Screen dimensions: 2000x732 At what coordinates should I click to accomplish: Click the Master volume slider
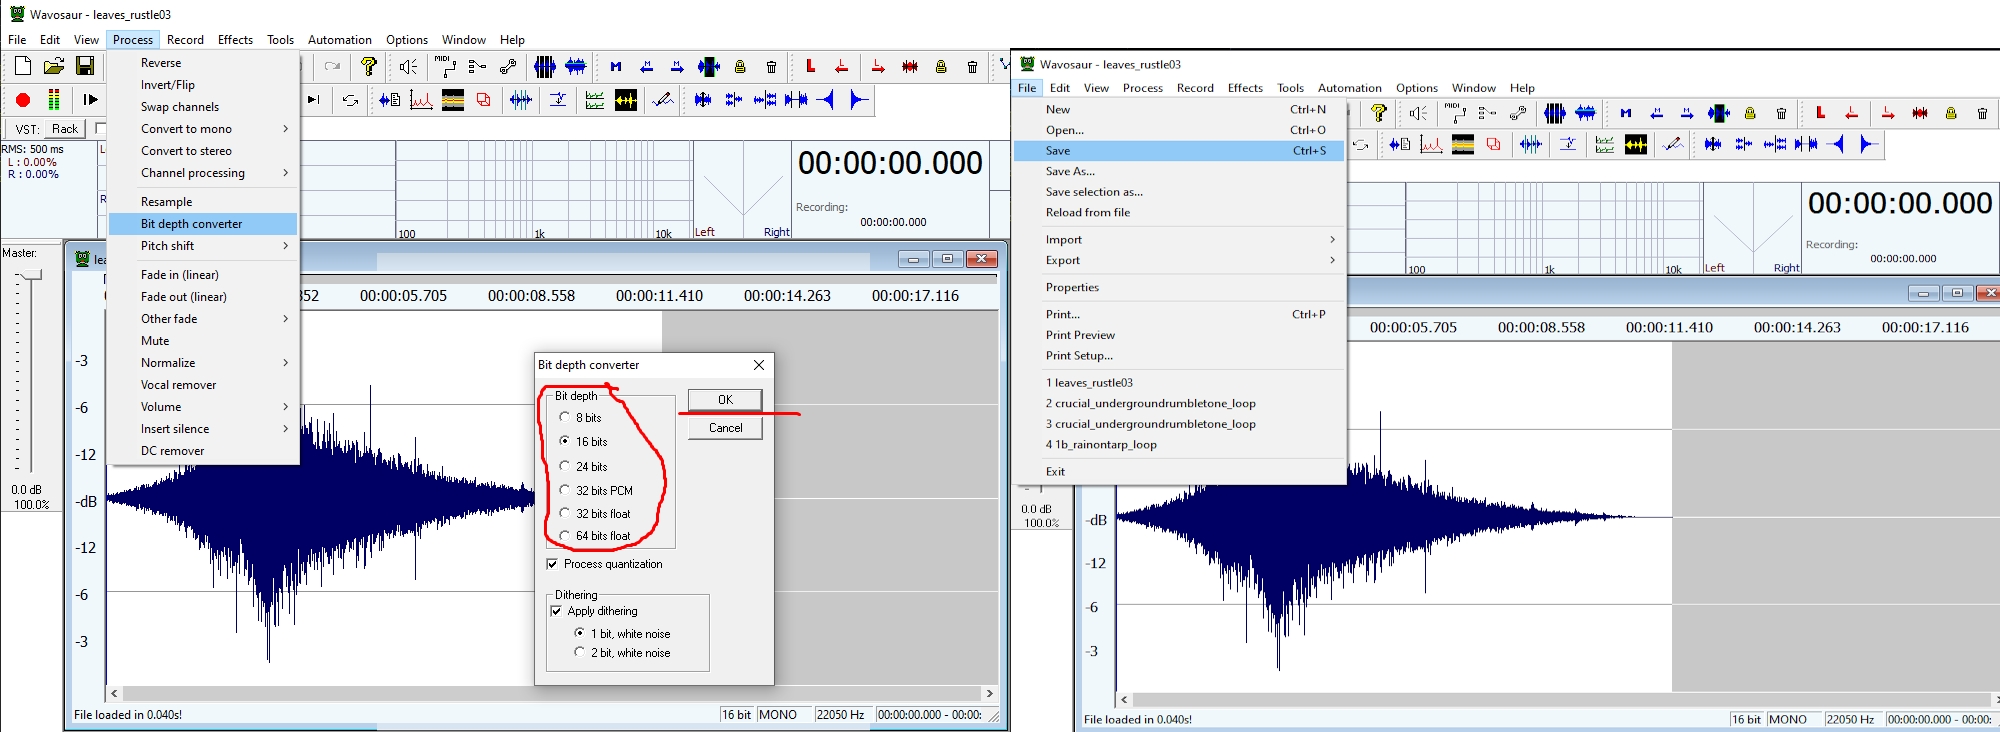click(x=30, y=275)
